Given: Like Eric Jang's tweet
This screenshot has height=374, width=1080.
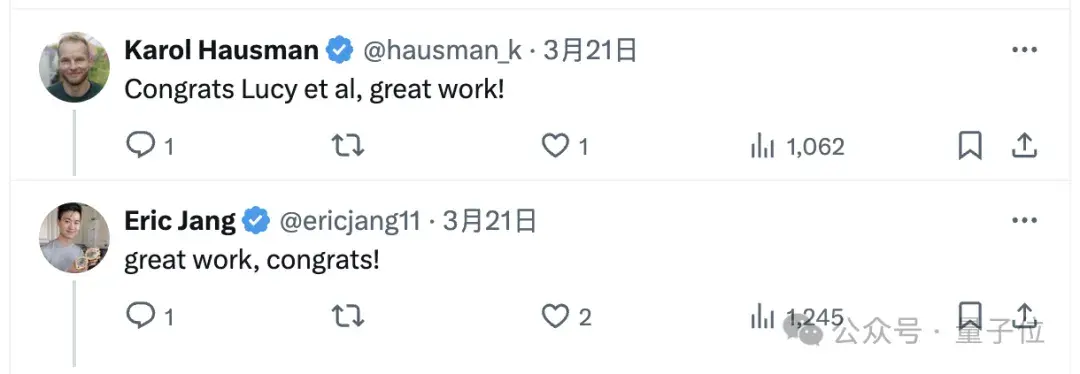Looking at the screenshot, I should pyautogui.click(x=554, y=317).
